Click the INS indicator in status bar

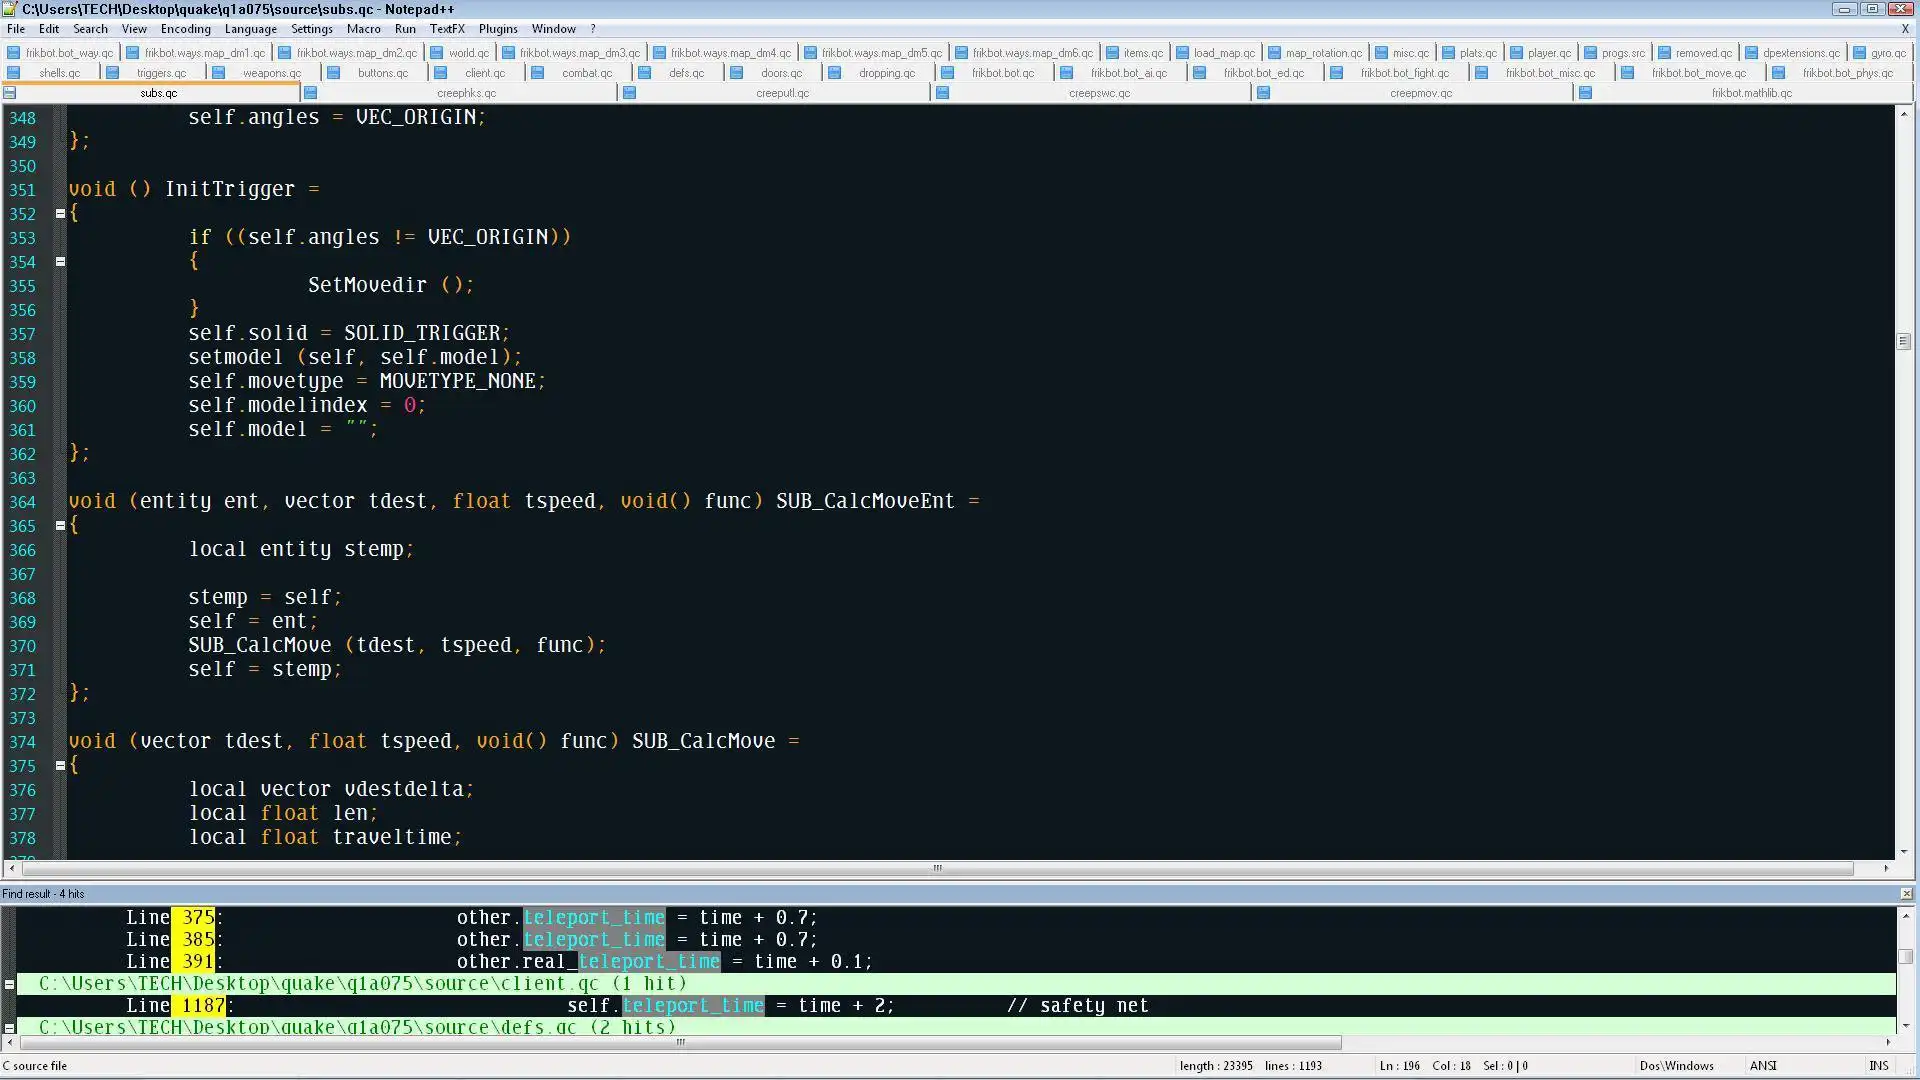1878,1066
